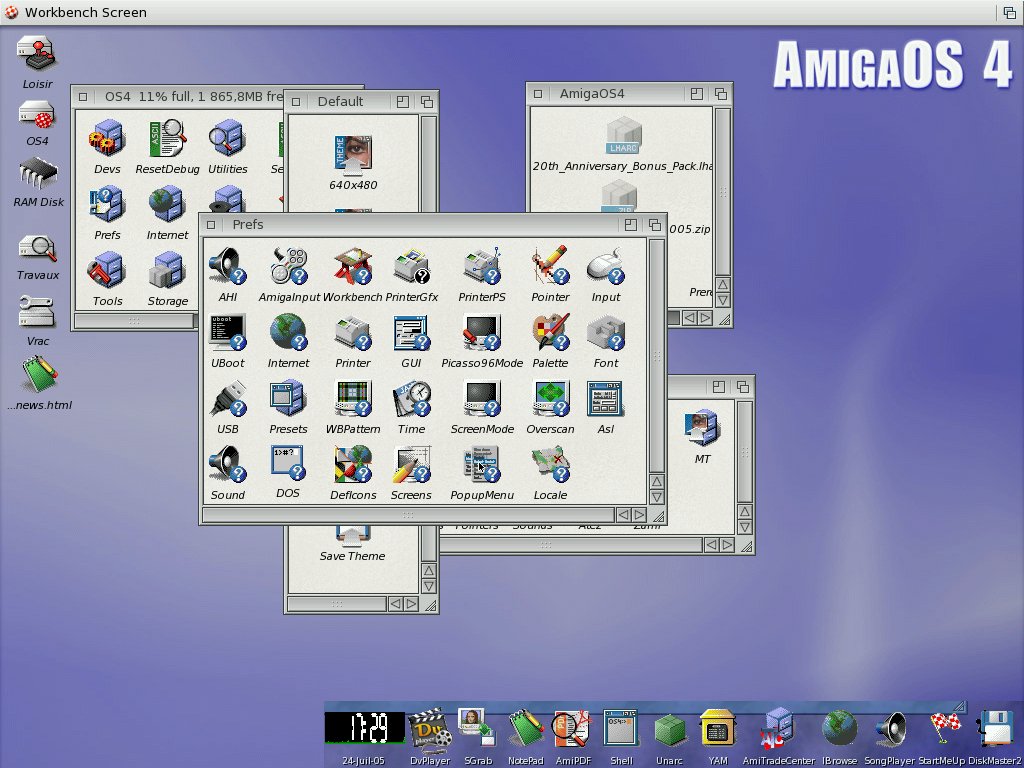Launch Shell from the dock
This screenshot has height=768, width=1024.
[x=620, y=729]
